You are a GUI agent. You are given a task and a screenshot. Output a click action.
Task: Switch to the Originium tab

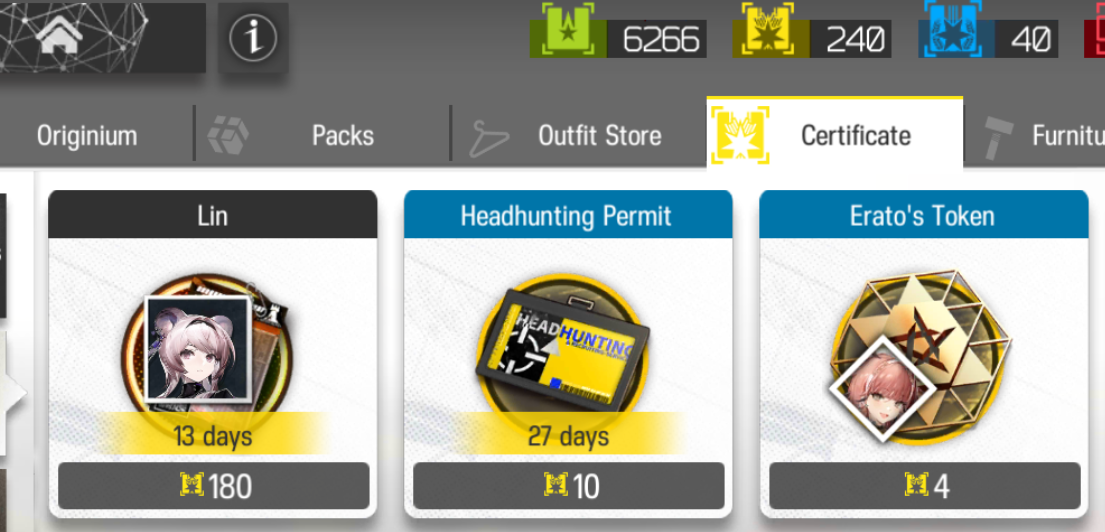tap(87, 135)
